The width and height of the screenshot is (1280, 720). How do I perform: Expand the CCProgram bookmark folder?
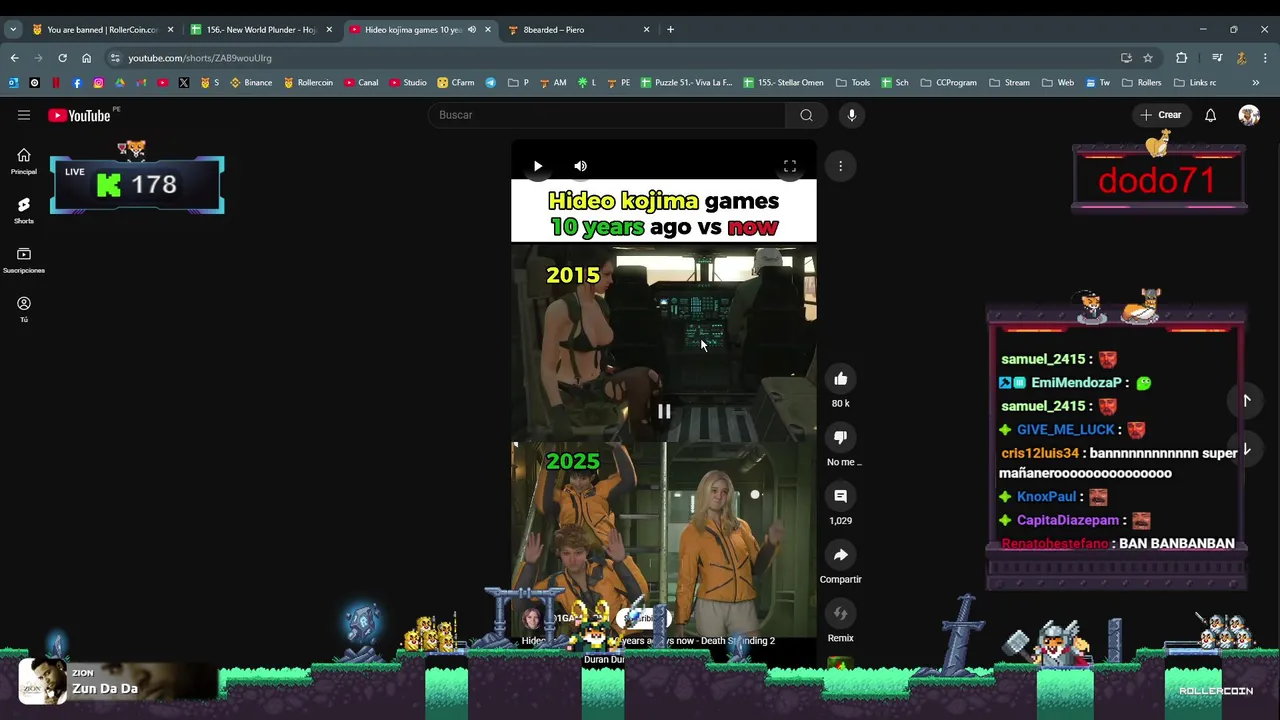point(949,83)
